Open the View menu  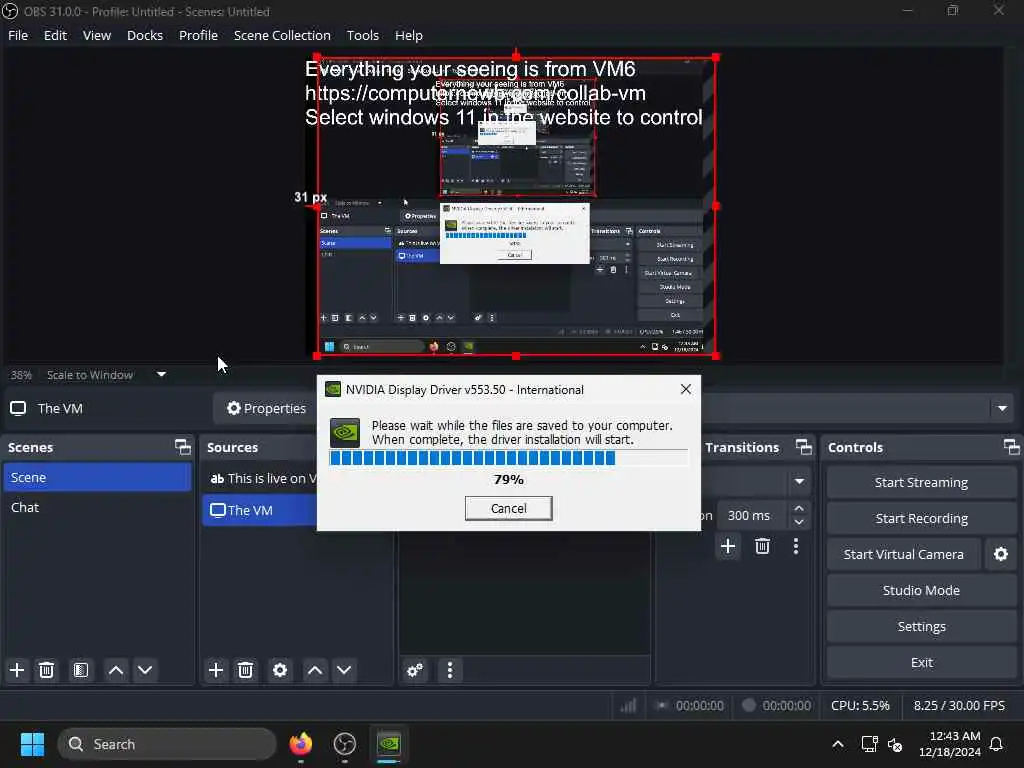97,35
